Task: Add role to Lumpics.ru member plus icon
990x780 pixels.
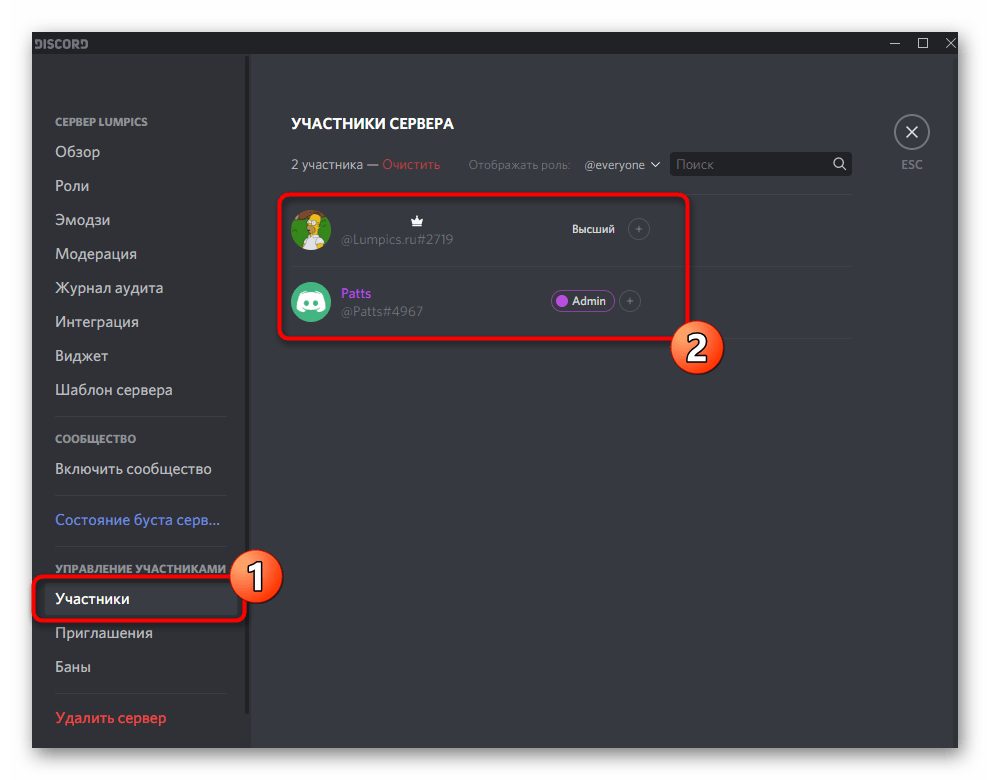Action: (x=638, y=229)
